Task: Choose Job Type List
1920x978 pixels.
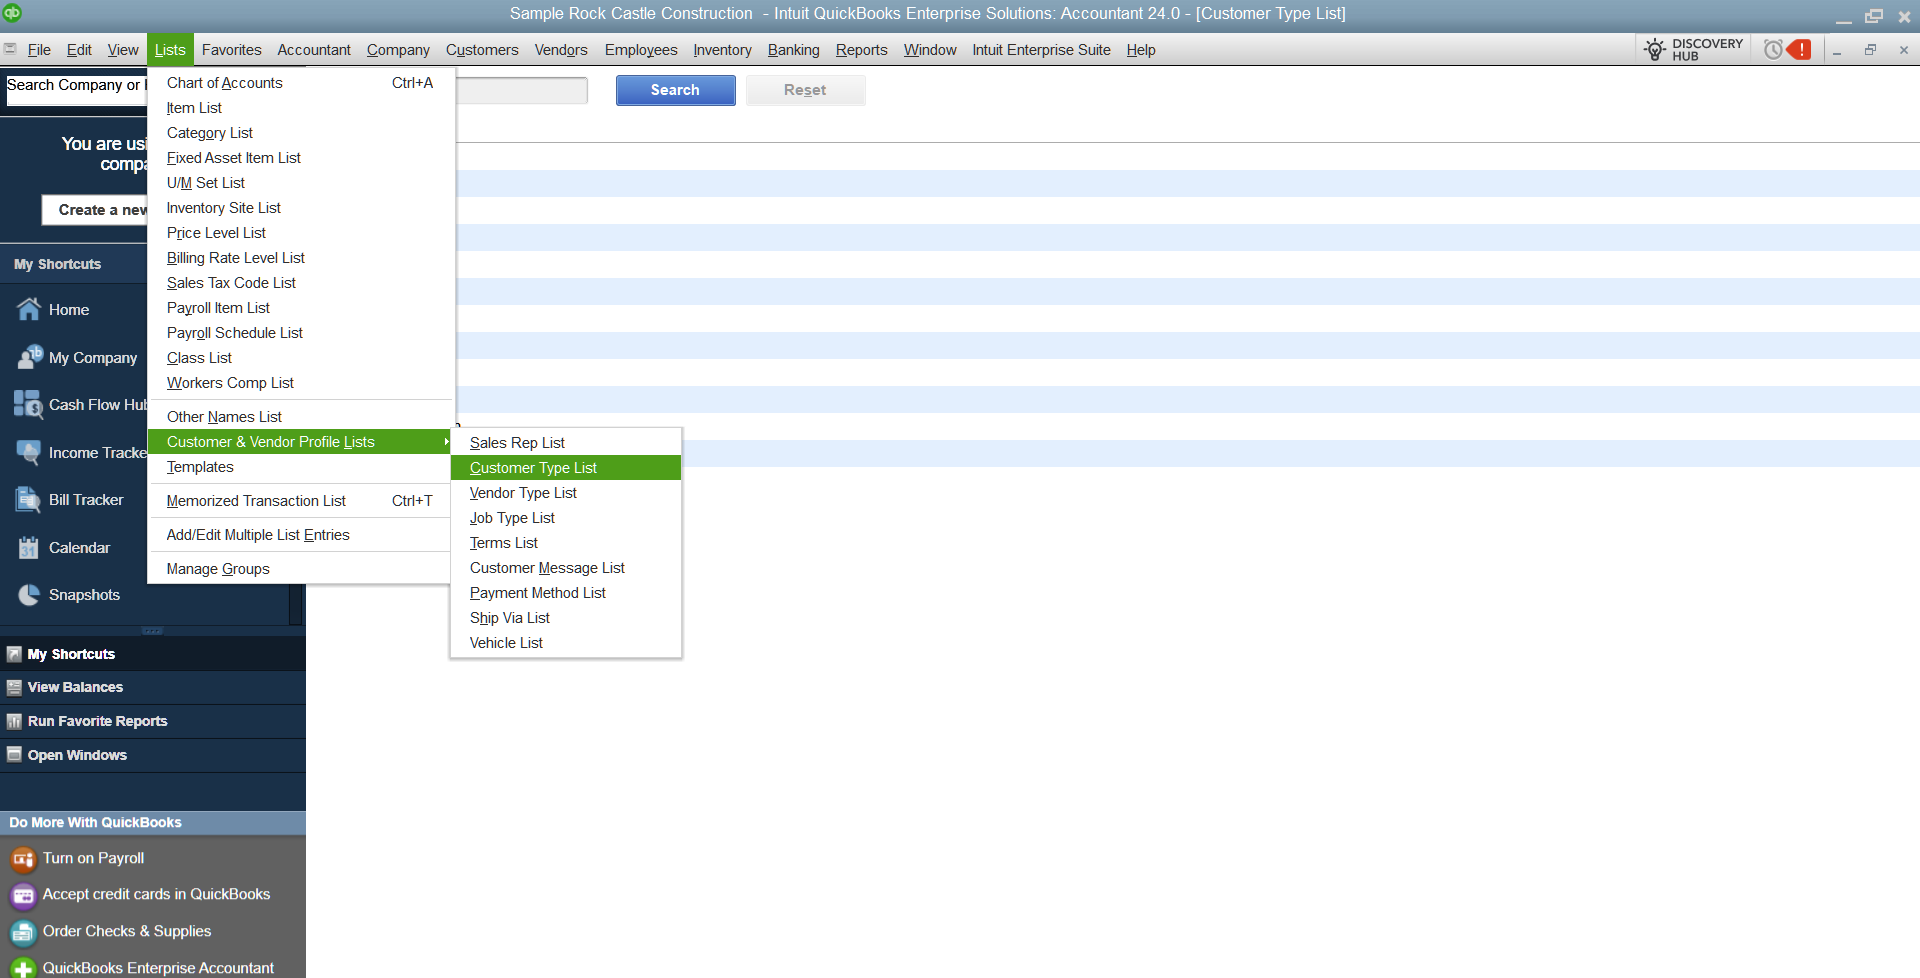Action: click(566, 518)
